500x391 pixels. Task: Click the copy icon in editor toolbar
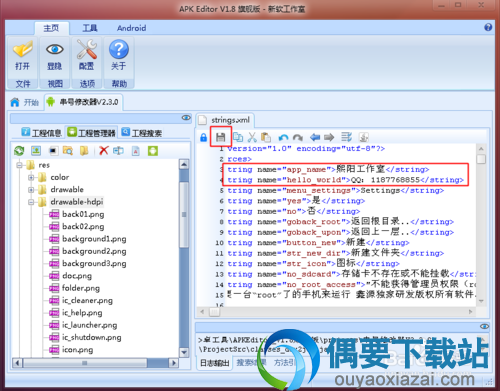tap(238, 137)
